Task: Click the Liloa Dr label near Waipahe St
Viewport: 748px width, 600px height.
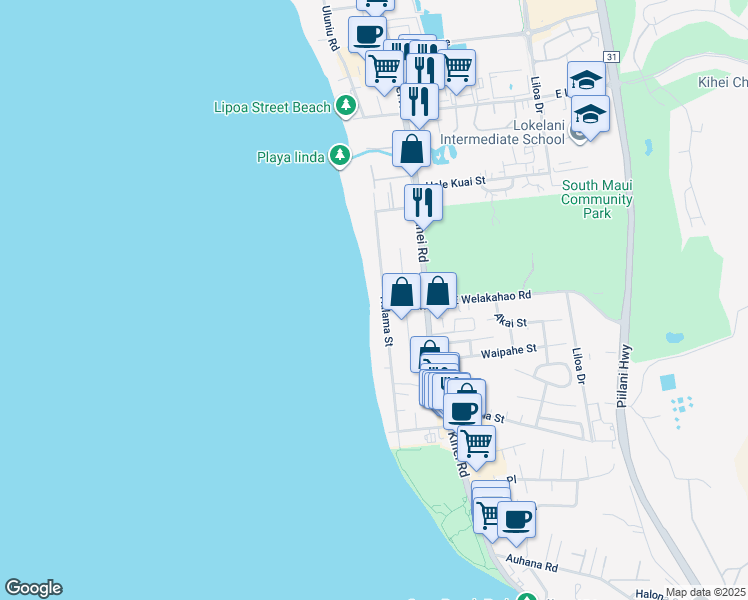Action: tap(578, 366)
